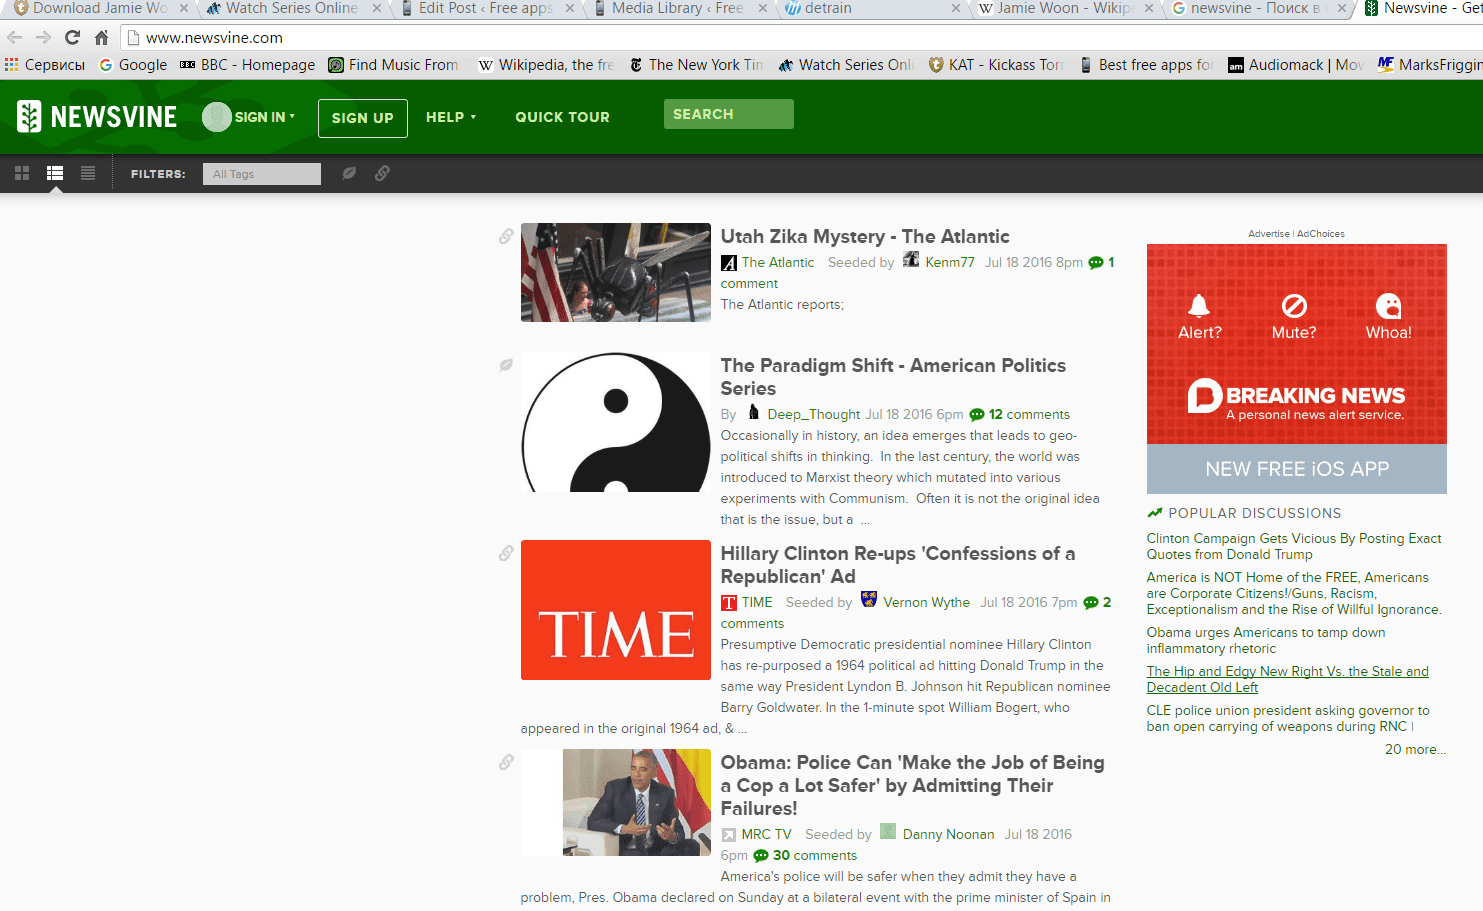Screen dimensions: 1483x911
Task: Open the Sign In dropdown
Action: pos(249,117)
